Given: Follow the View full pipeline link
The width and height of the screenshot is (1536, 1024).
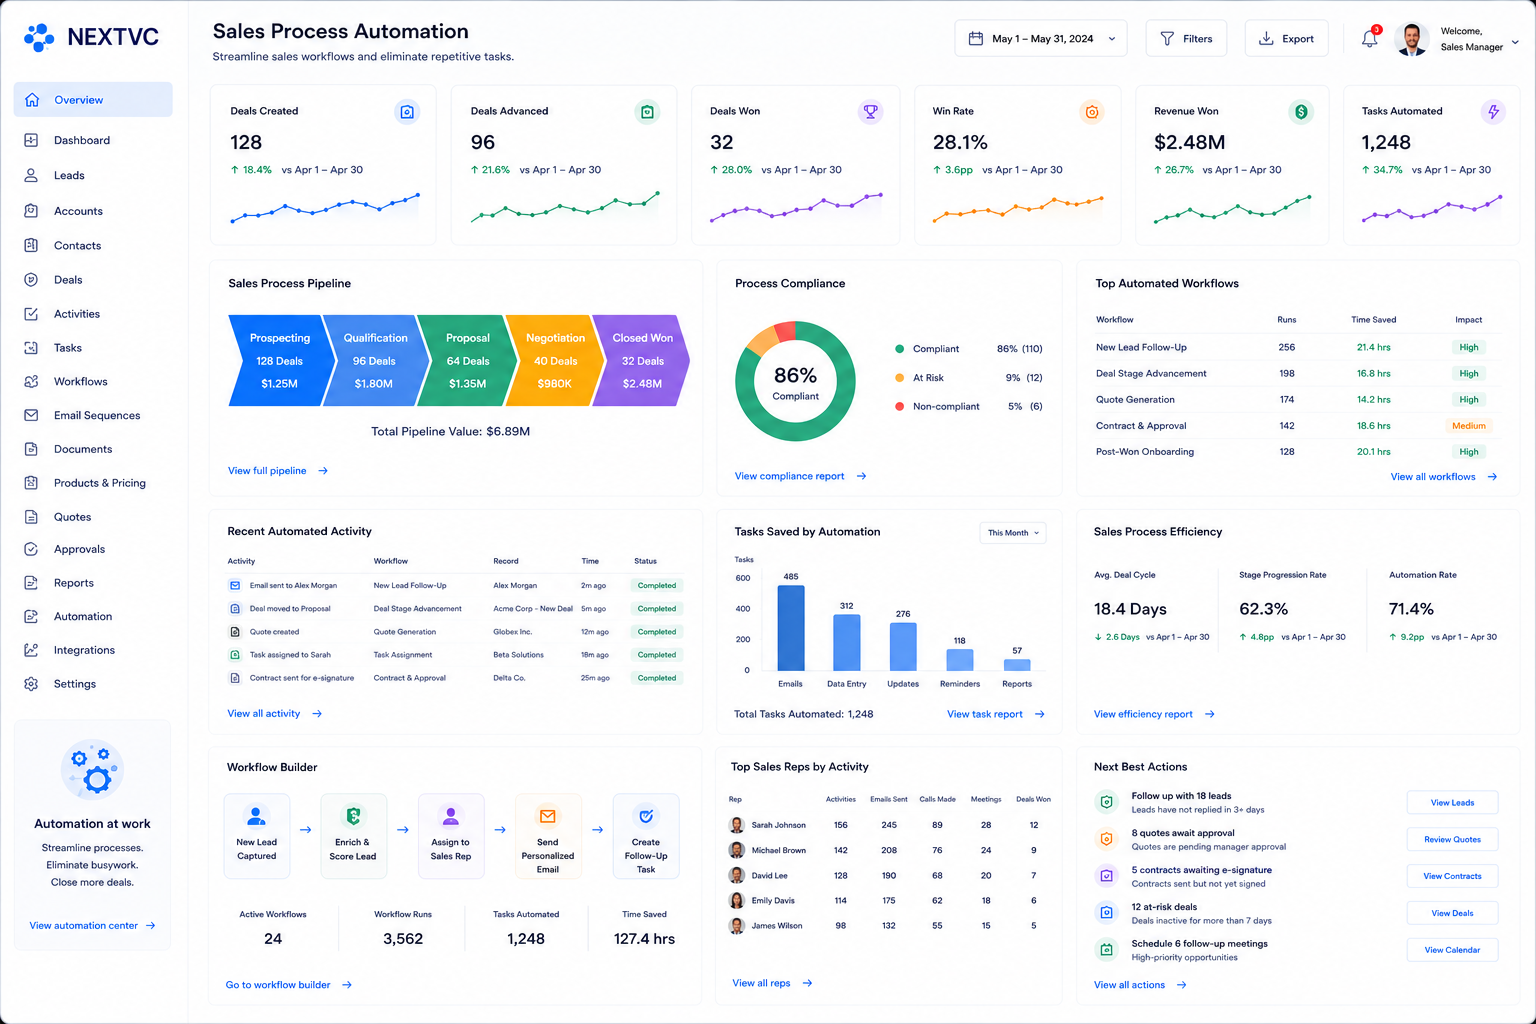Looking at the screenshot, I should tap(278, 471).
